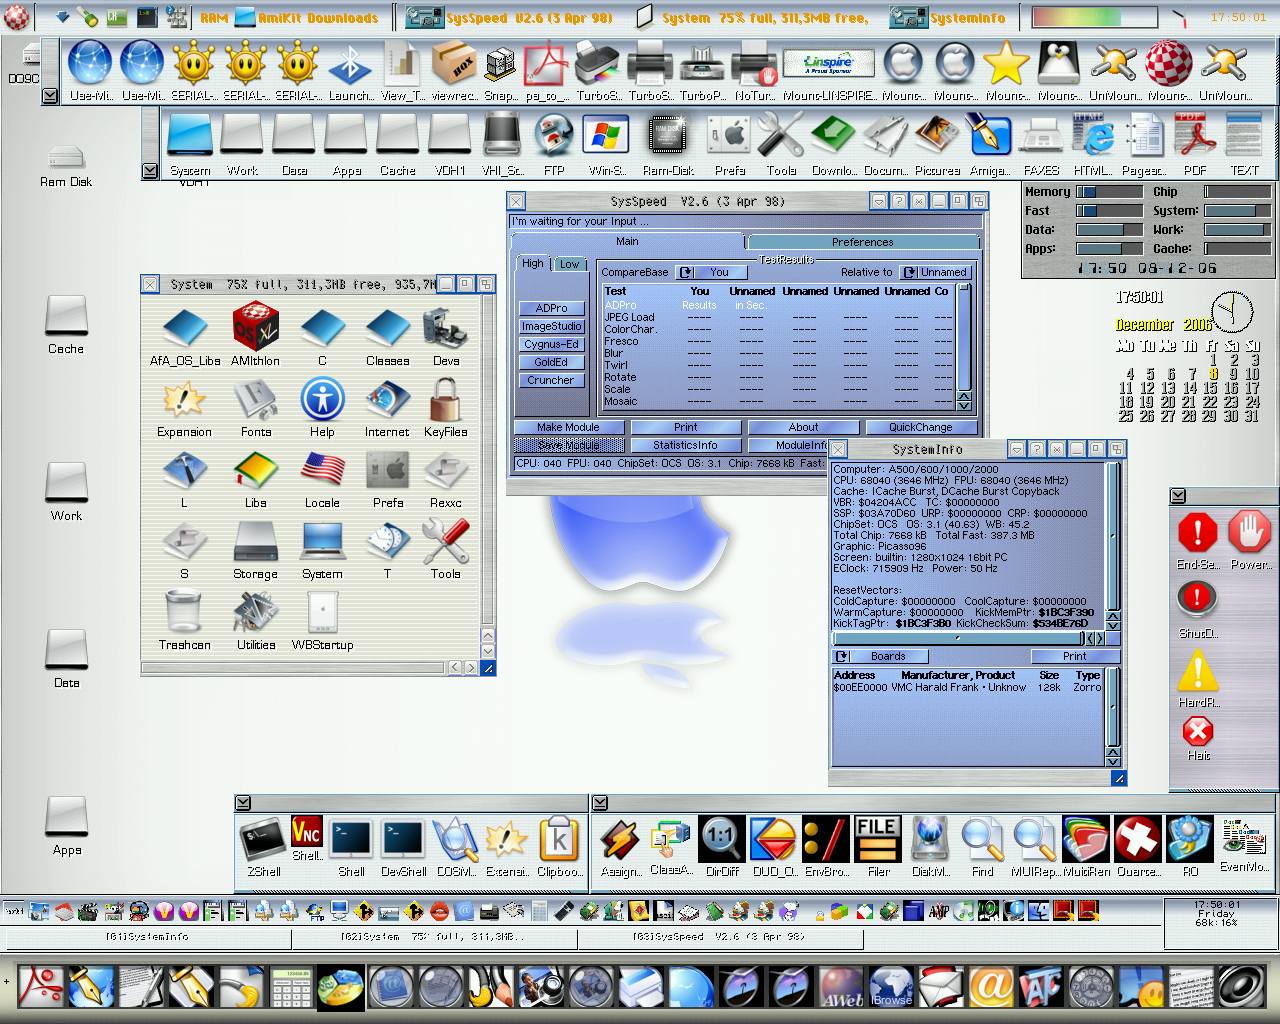Open the PDF icon in the top dock

click(1194, 137)
